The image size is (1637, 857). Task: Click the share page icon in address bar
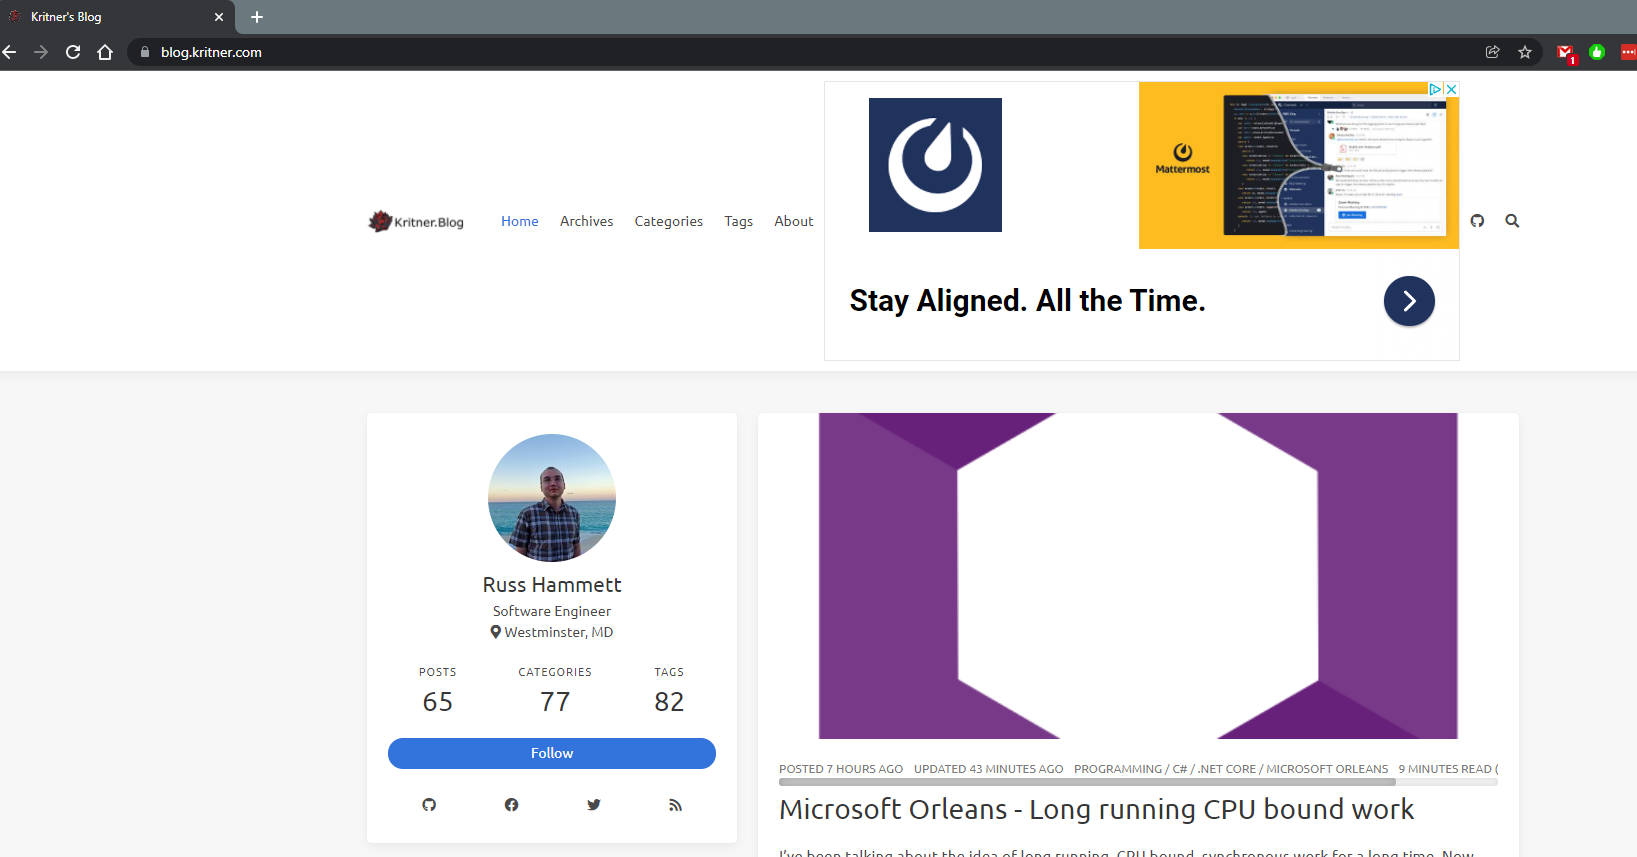(1493, 52)
